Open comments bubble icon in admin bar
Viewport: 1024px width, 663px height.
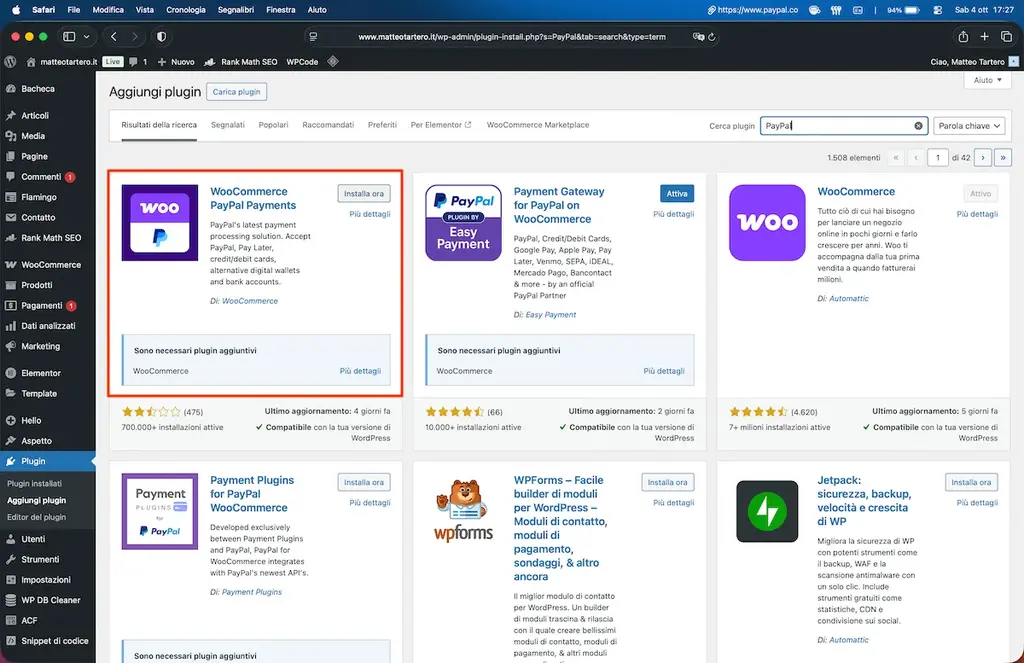pos(134,61)
